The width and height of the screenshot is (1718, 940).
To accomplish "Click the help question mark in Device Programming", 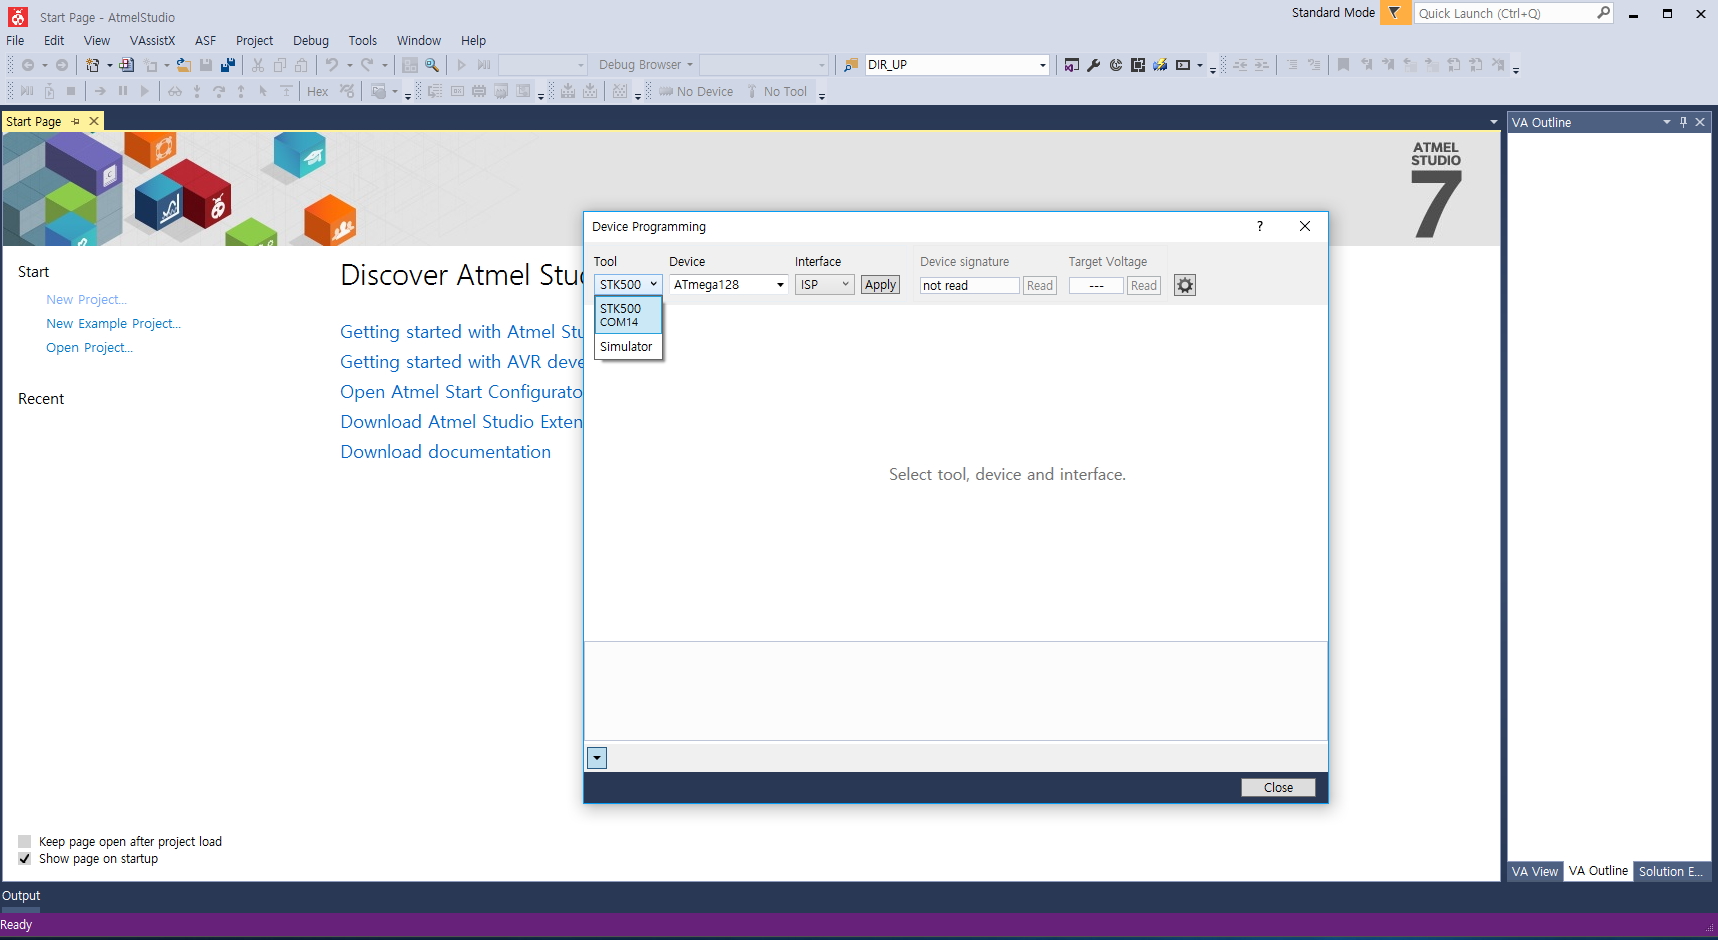I will pos(1260,226).
